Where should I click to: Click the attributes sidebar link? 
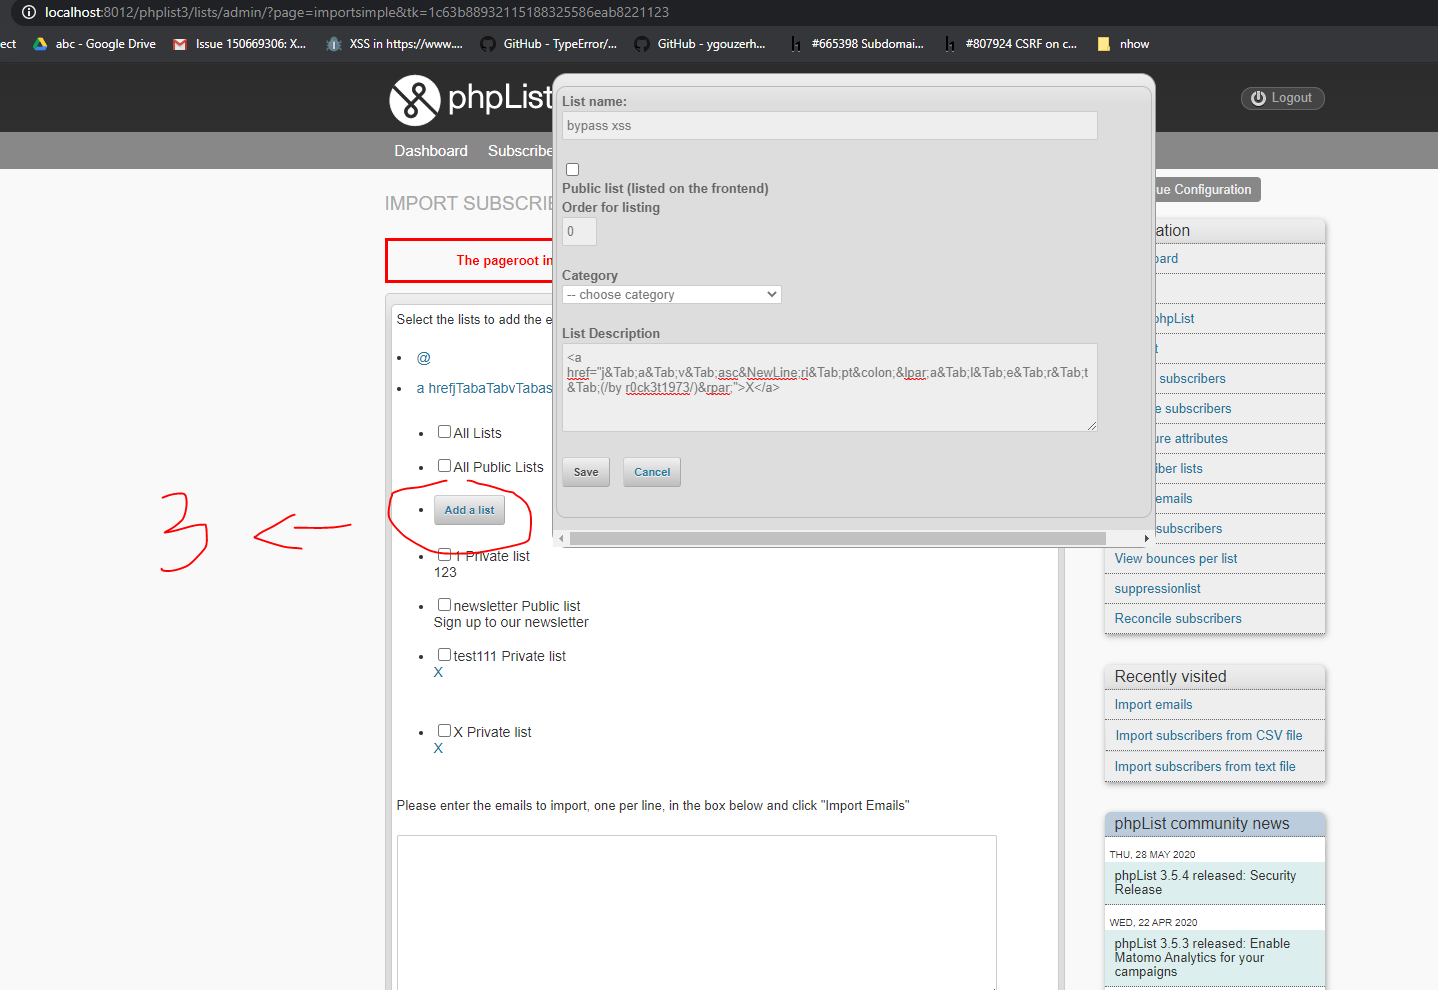point(1192,439)
